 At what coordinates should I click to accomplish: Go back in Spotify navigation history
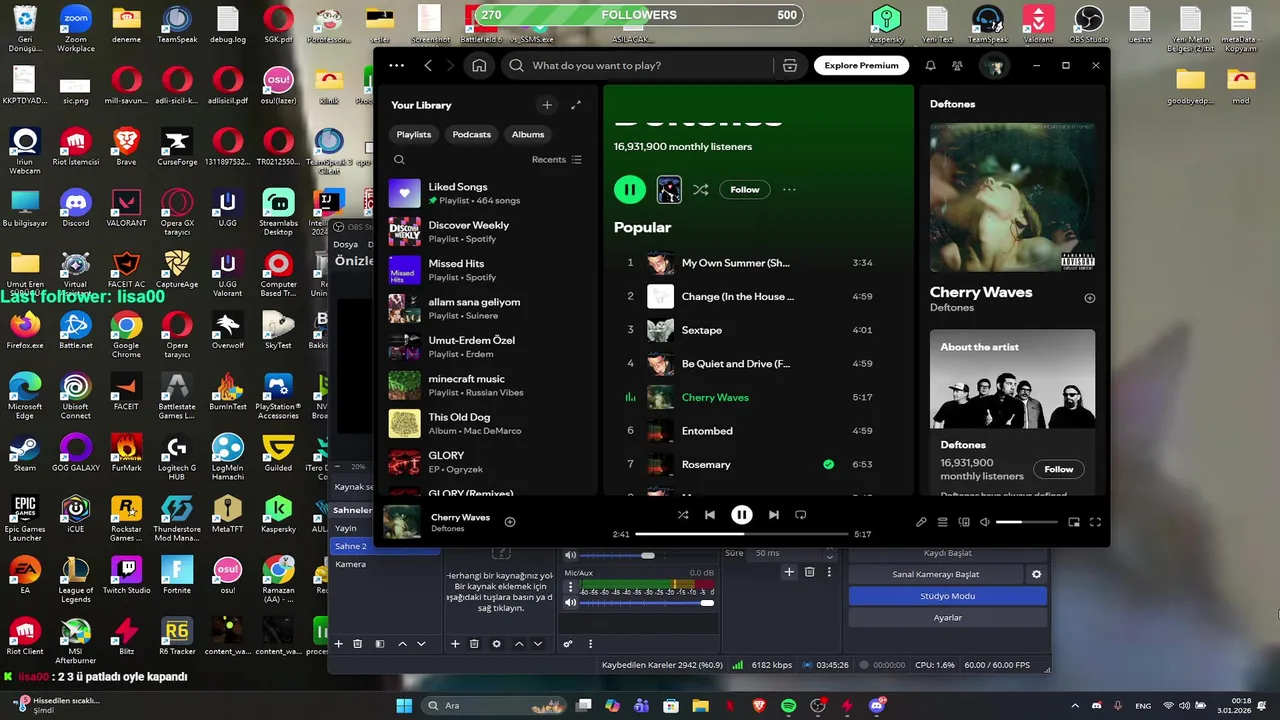(428, 65)
